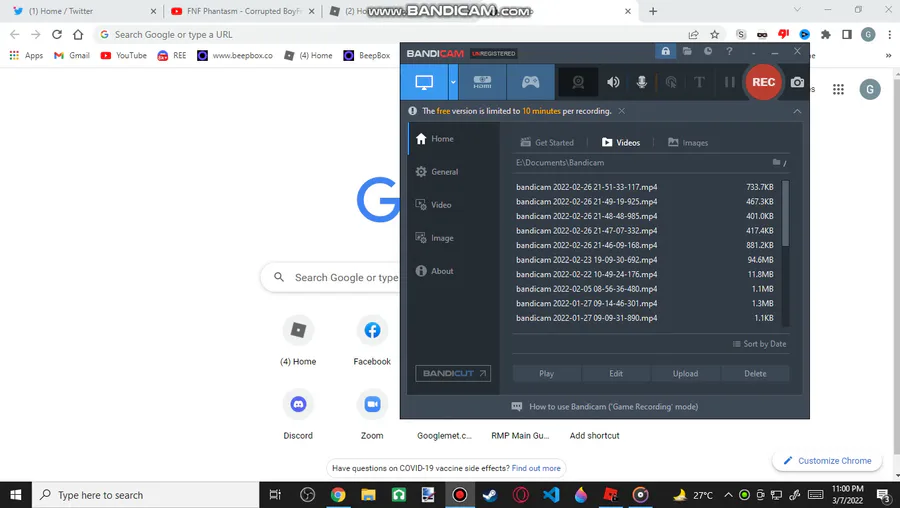The width and height of the screenshot is (900, 508).
Task: Switch to Videos tab
Action: point(620,142)
